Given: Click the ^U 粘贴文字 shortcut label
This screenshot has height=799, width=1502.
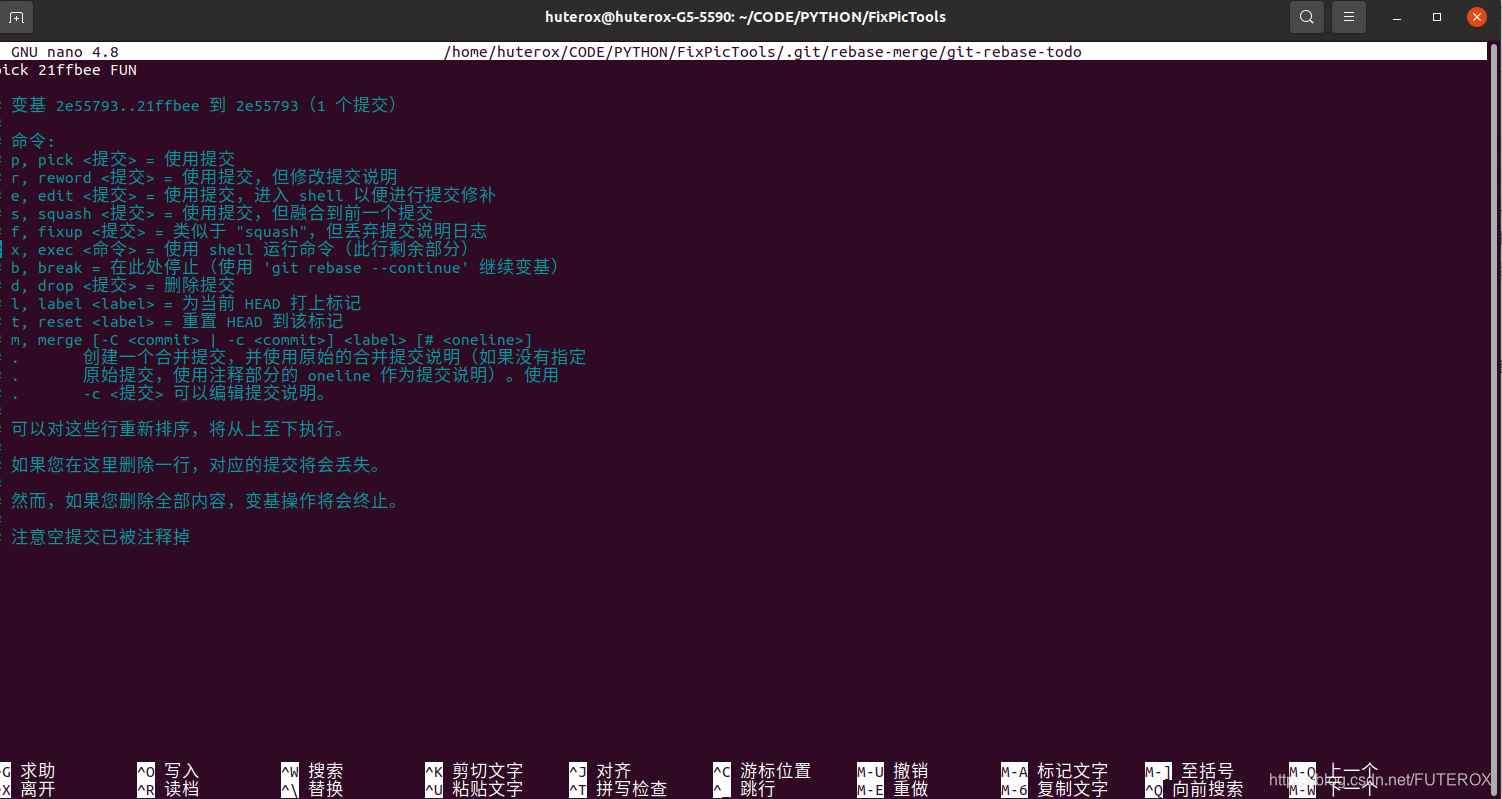Looking at the screenshot, I should (474, 789).
